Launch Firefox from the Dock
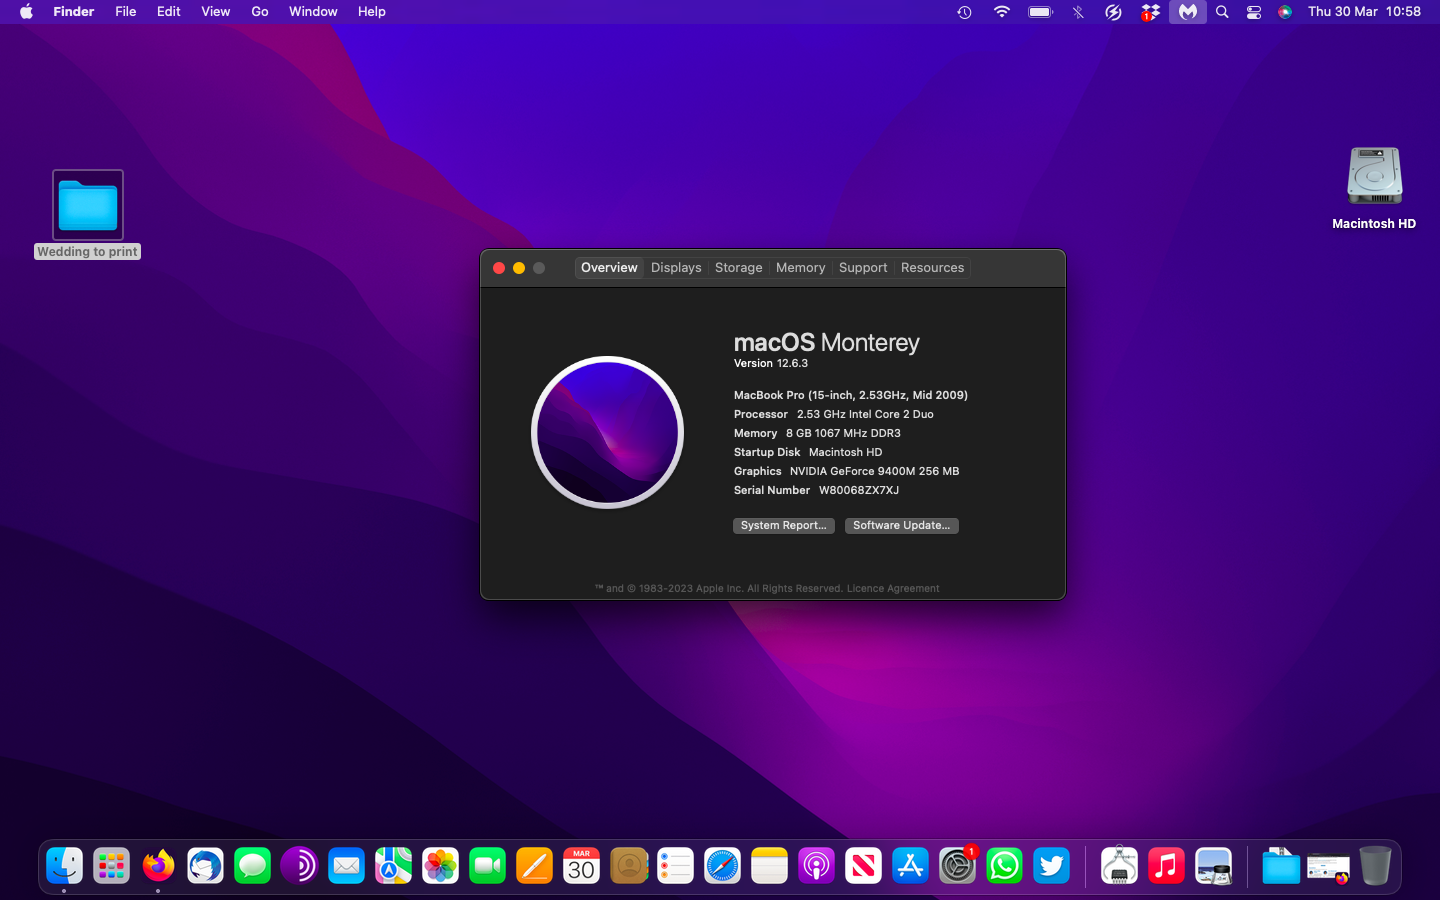 click(158, 866)
